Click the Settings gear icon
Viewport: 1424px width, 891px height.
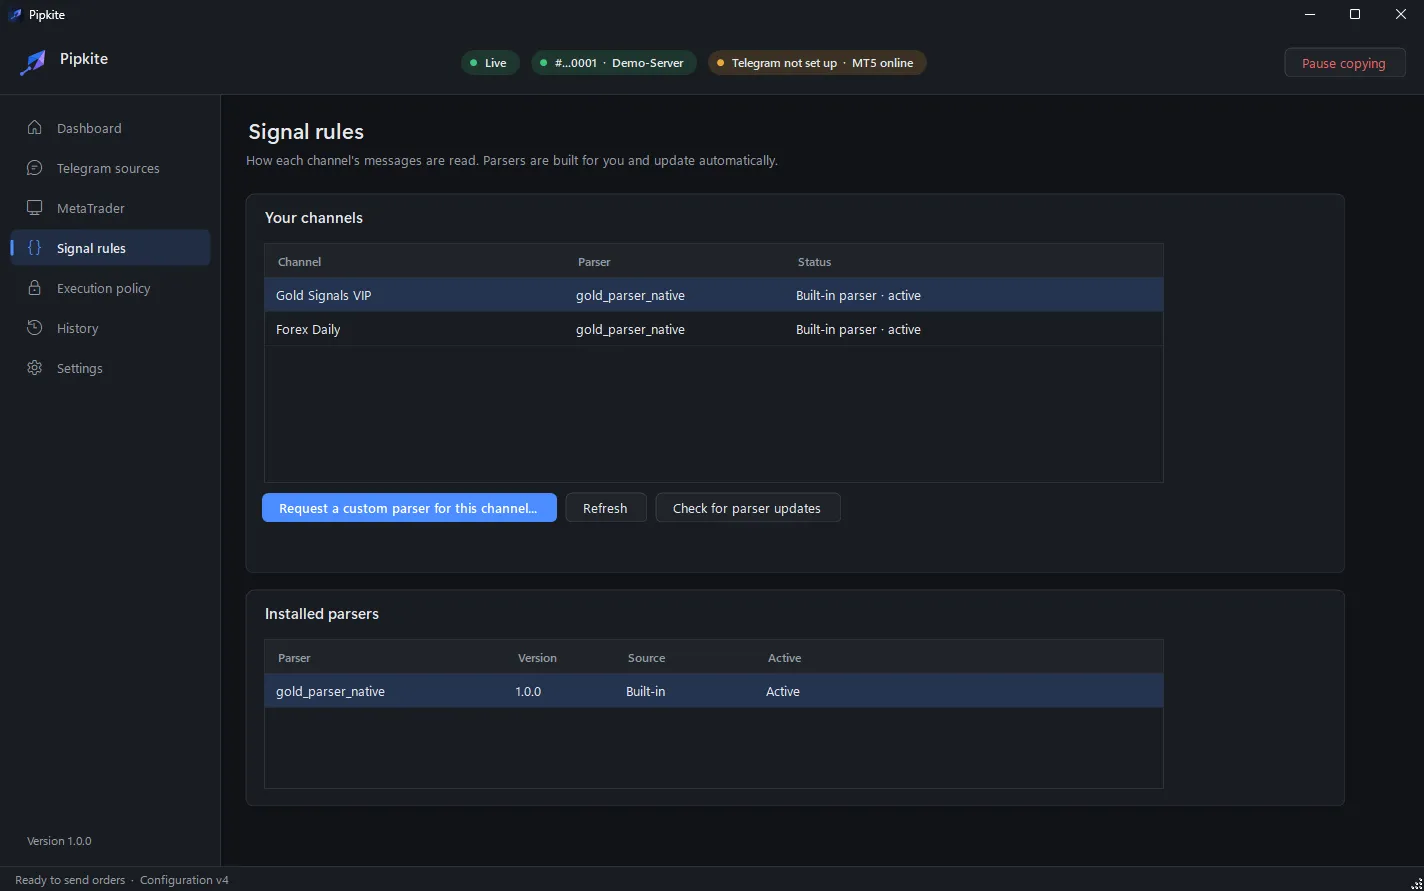pos(35,368)
